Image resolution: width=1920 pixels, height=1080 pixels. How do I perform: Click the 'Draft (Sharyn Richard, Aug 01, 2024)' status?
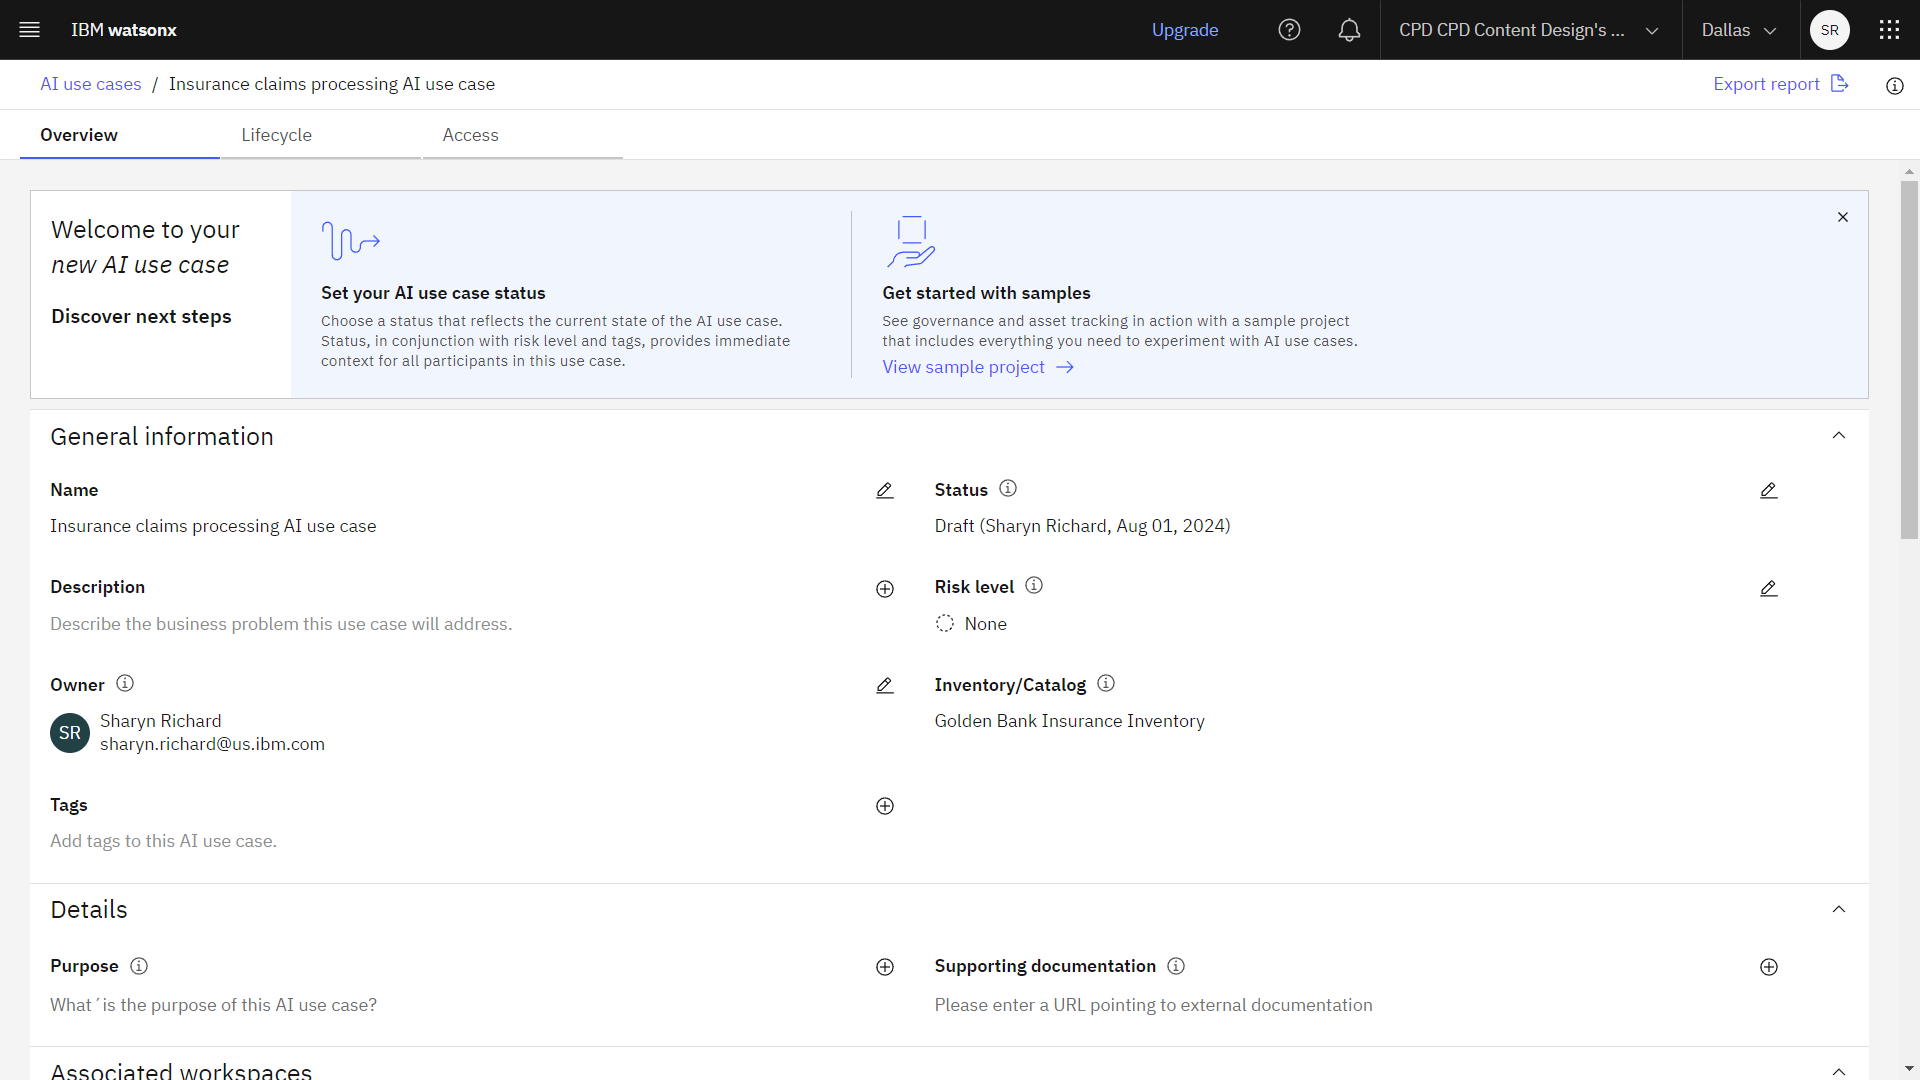(x=1082, y=526)
